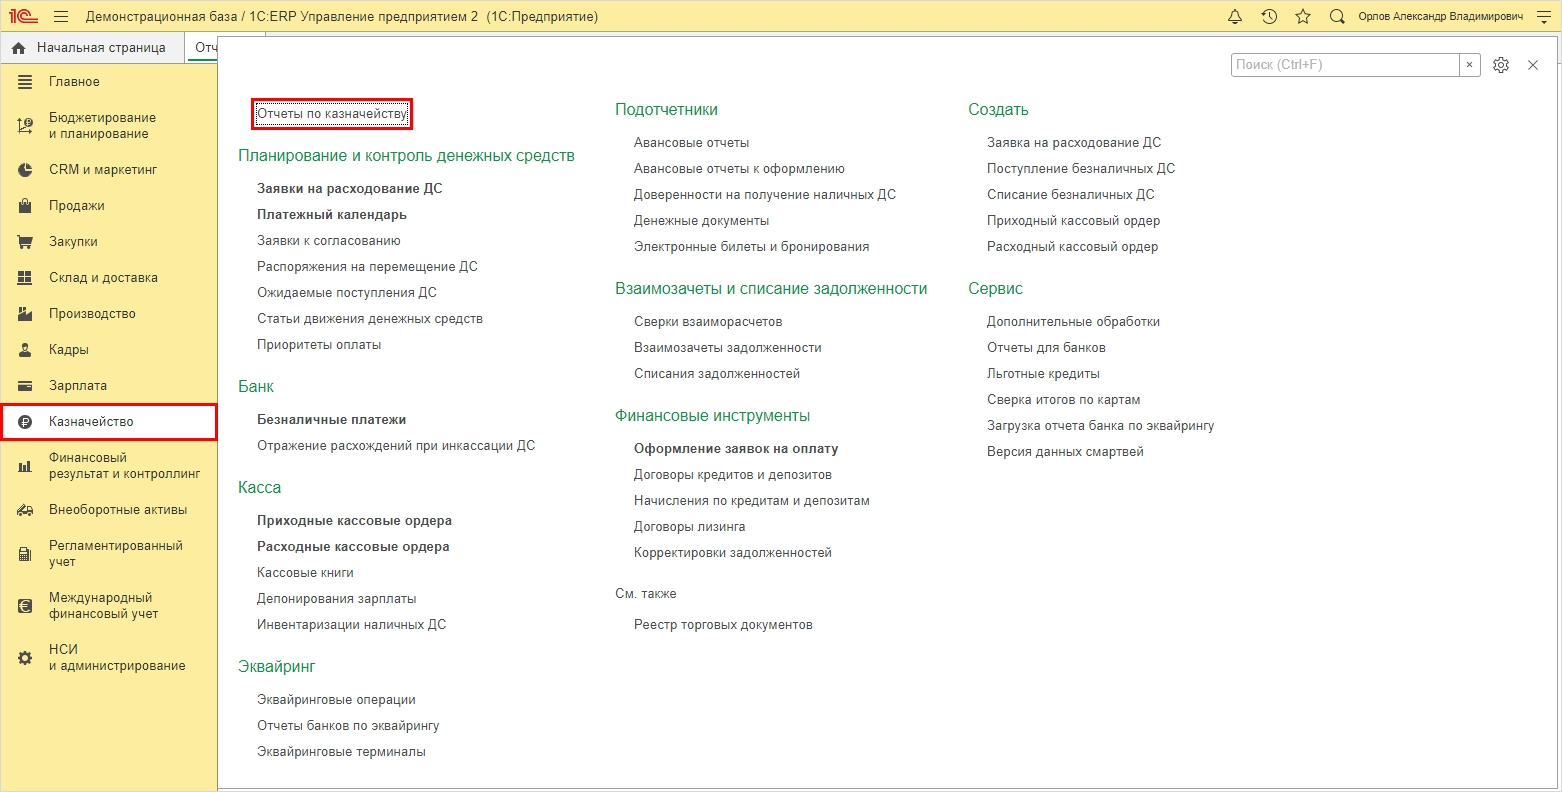This screenshot has height=792, width=1562.
Task: Clear the search field with x button
Action: (1469, 65)
